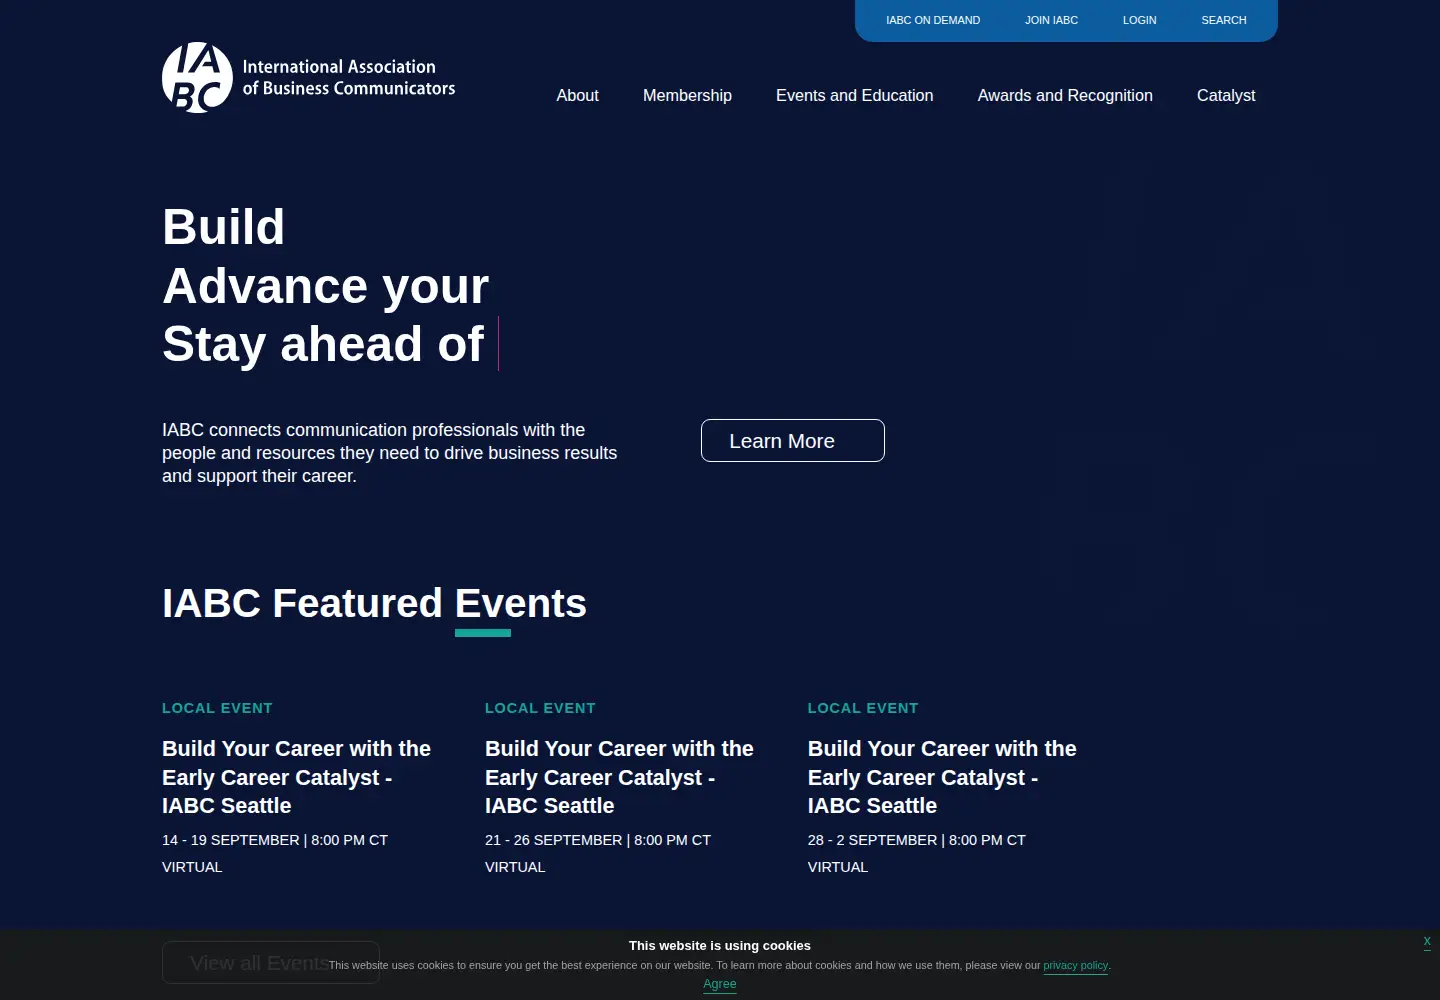
Task: Click the View all Events button
Action: point(271,962)
